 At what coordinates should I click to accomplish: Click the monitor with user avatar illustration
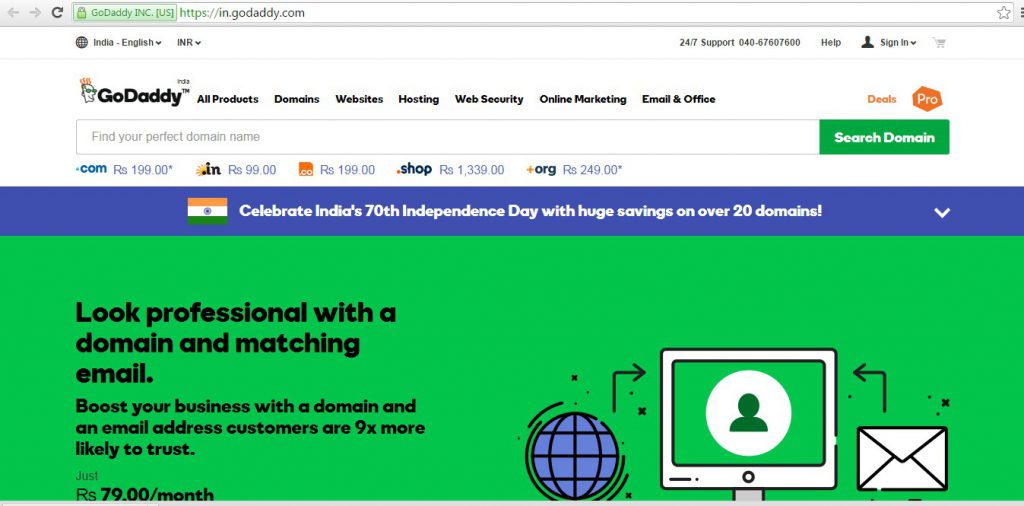748,419
